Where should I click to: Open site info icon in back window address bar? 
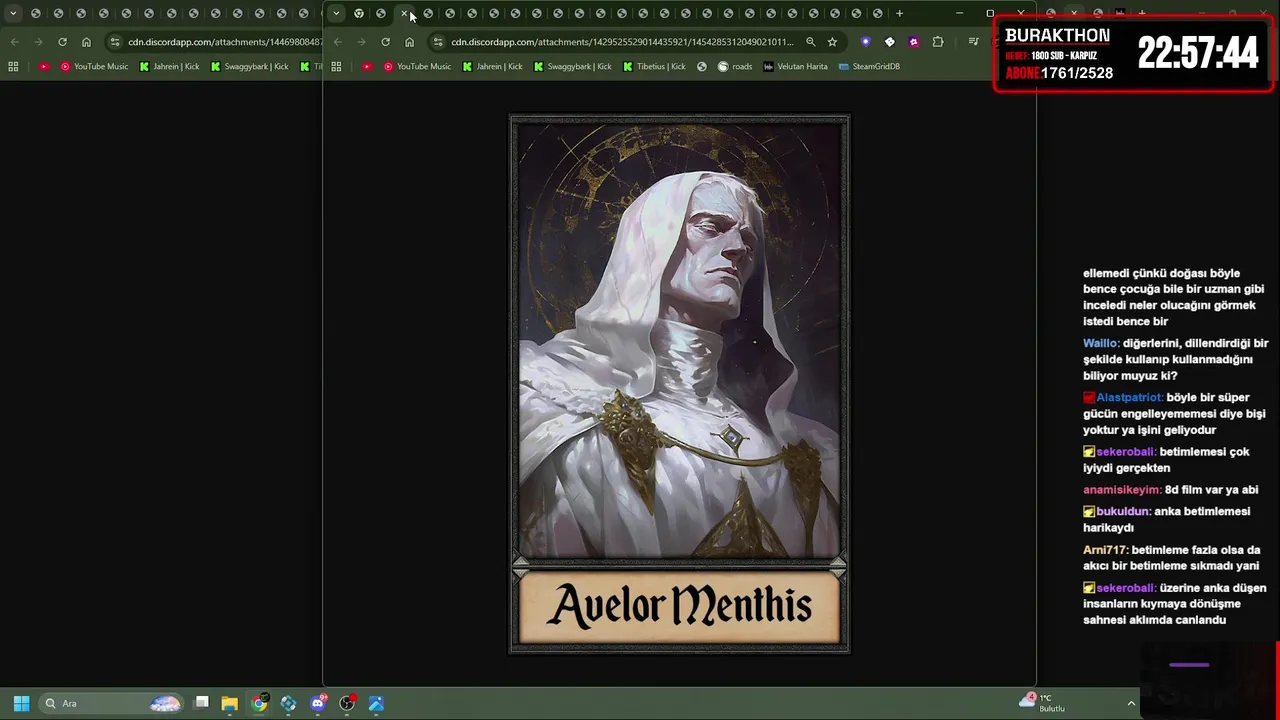115,42
